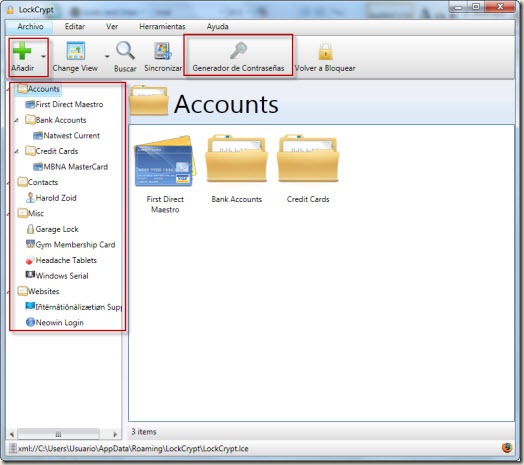Click the Accounts header folder icon
The image size is (524, 465).
pyautogui.click(x=149, y=100)
